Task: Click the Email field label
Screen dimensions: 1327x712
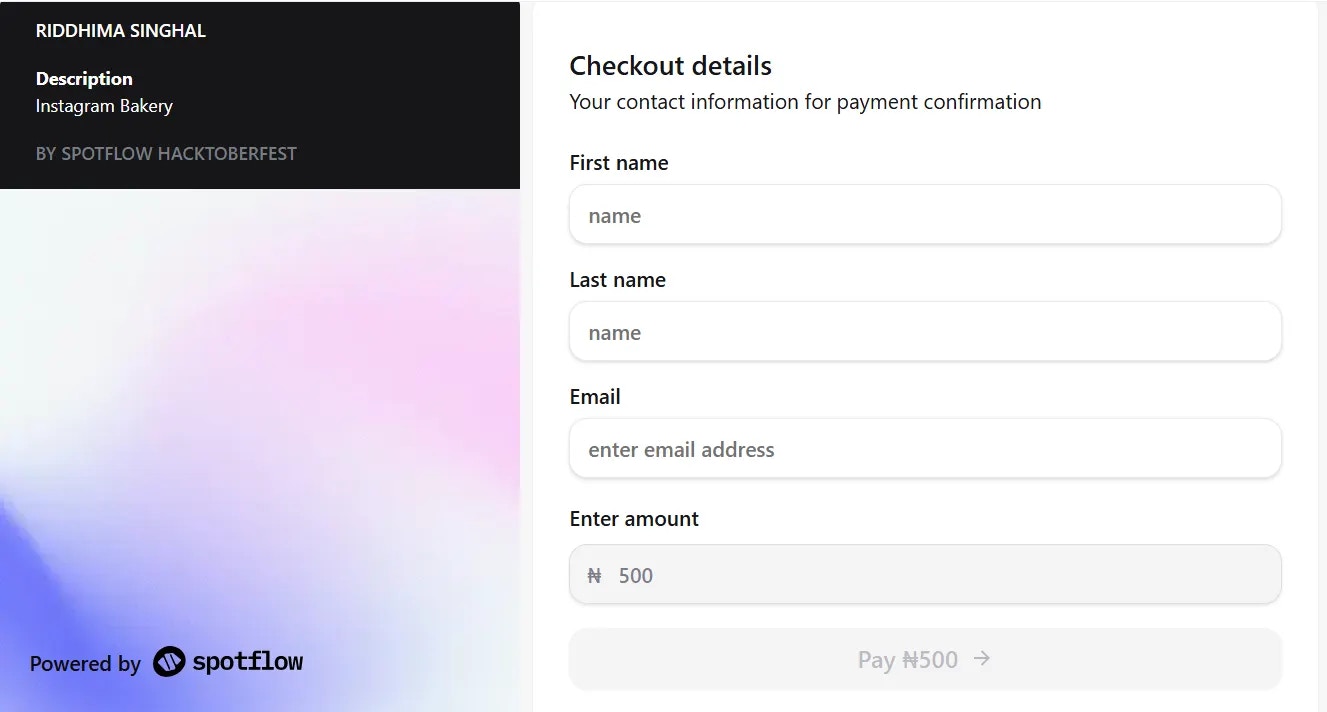Action: point(595,396)
